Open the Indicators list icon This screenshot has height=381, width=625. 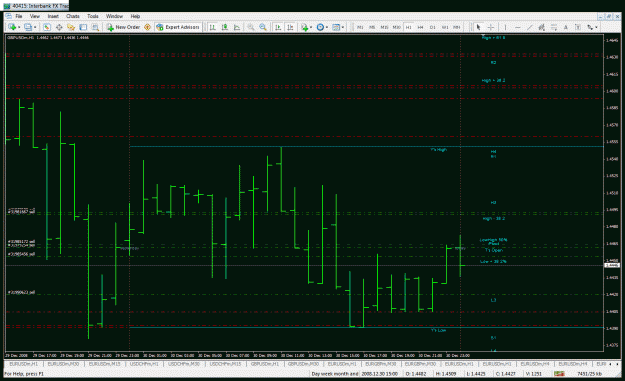tap(305, 27)
